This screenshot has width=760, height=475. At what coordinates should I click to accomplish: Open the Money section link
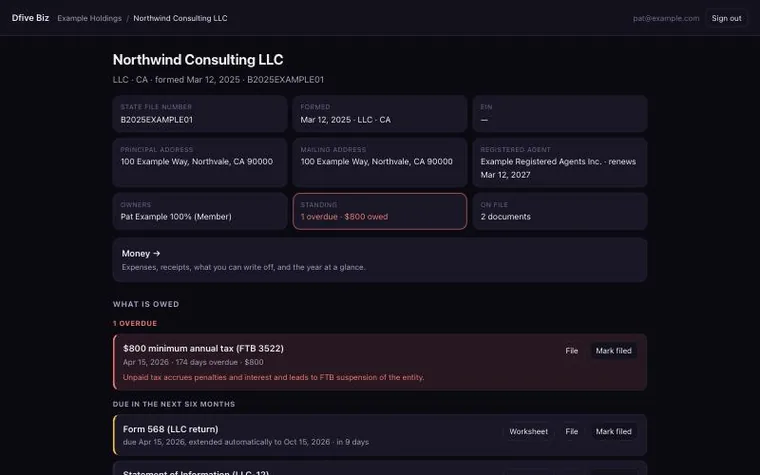point(380,260)
